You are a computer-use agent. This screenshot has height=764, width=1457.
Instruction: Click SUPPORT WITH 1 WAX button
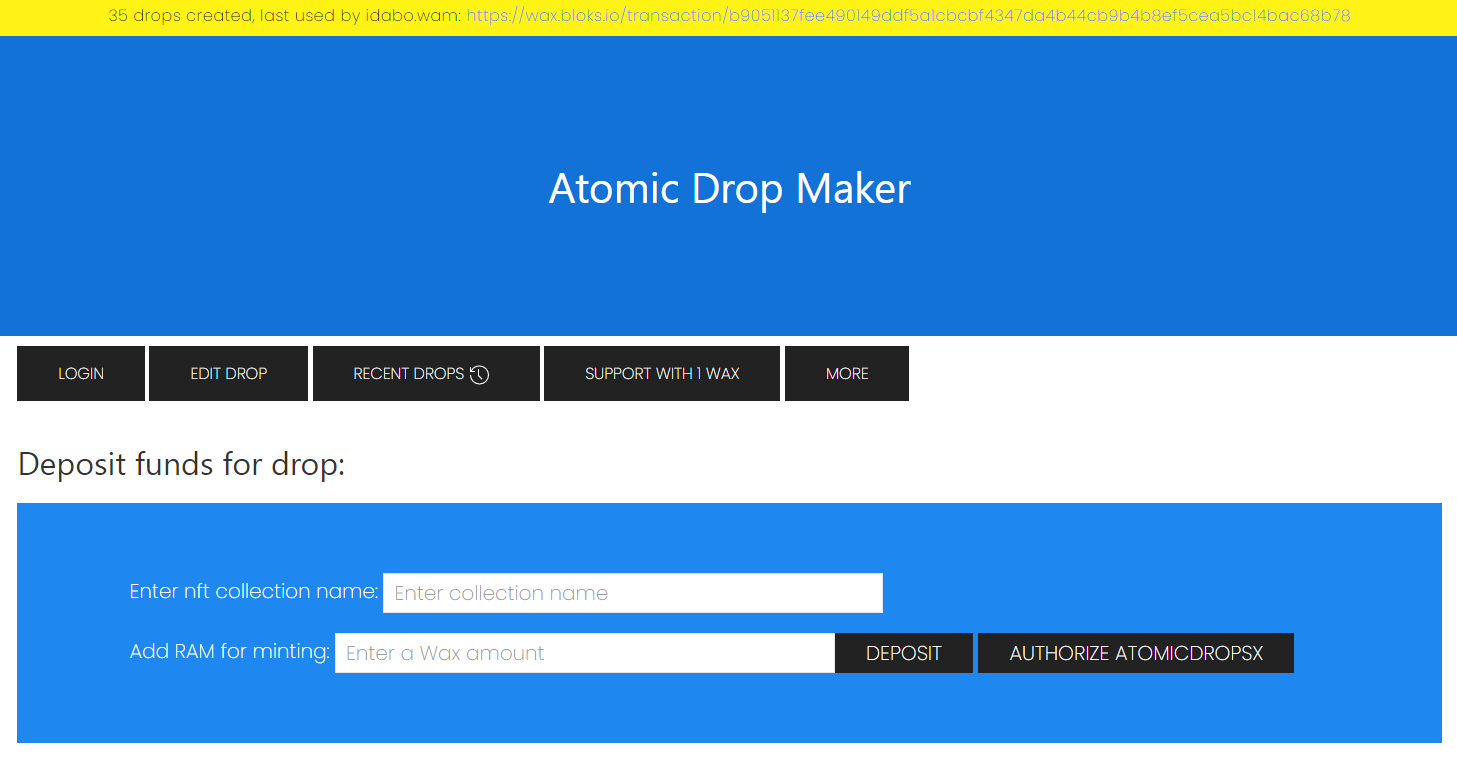point(662,374)
